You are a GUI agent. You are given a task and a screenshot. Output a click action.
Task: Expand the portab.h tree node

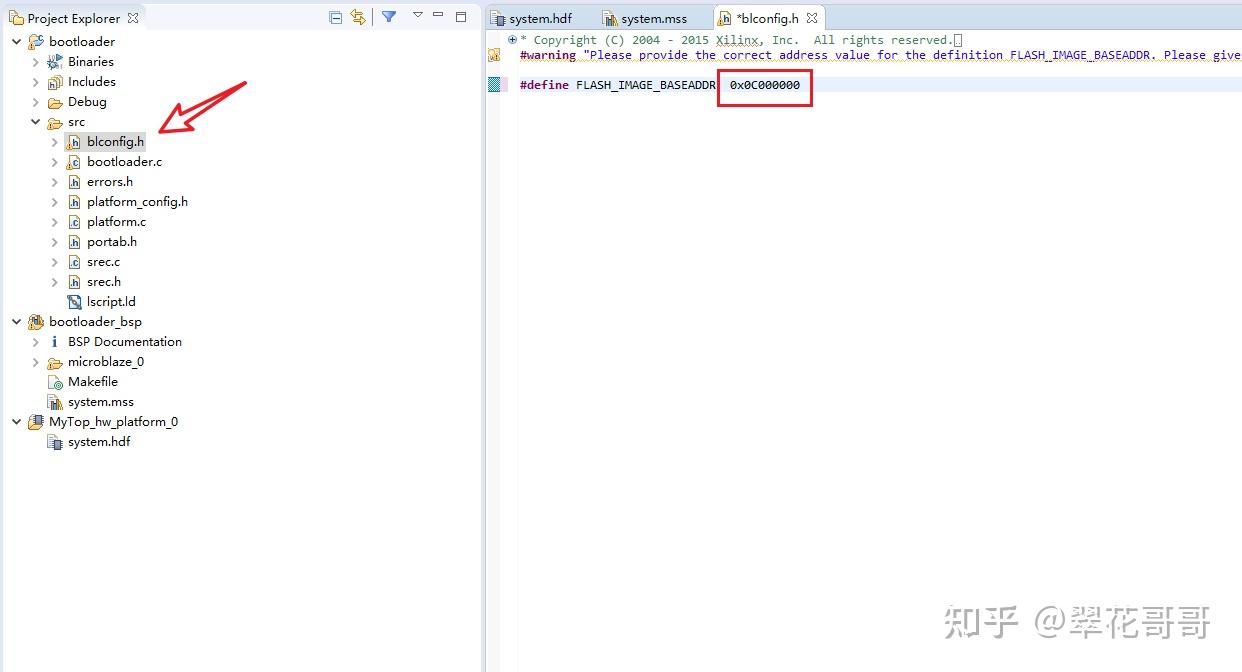tap(55, 242)
